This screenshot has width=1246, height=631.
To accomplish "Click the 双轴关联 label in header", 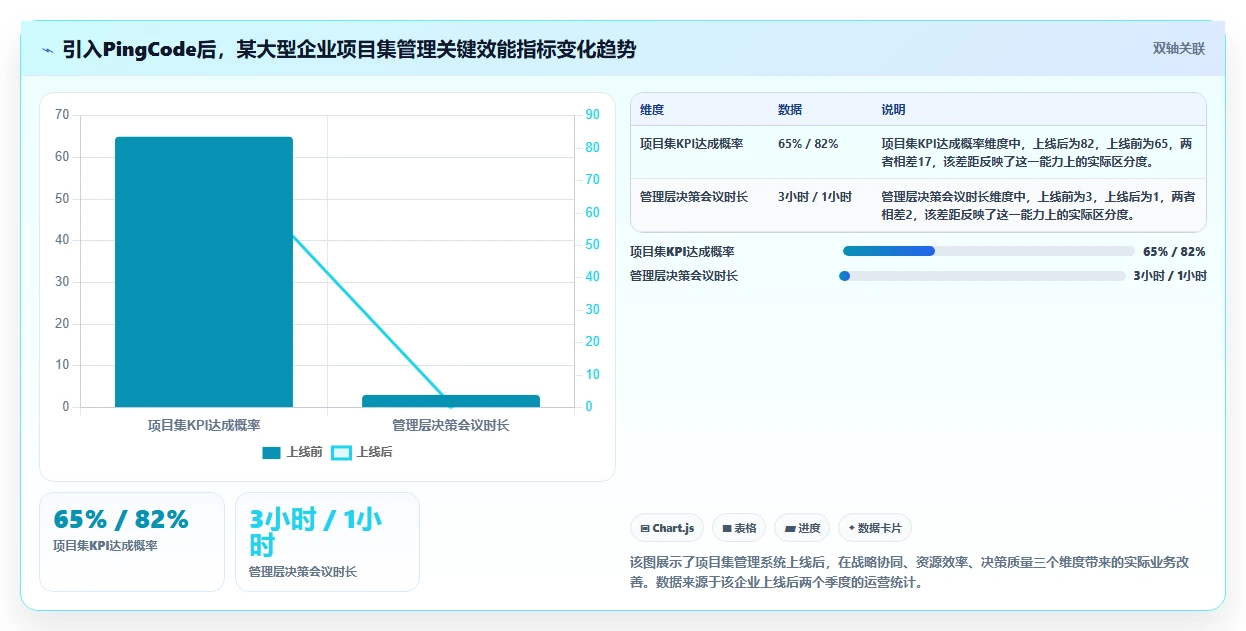I will (1179, 49).
